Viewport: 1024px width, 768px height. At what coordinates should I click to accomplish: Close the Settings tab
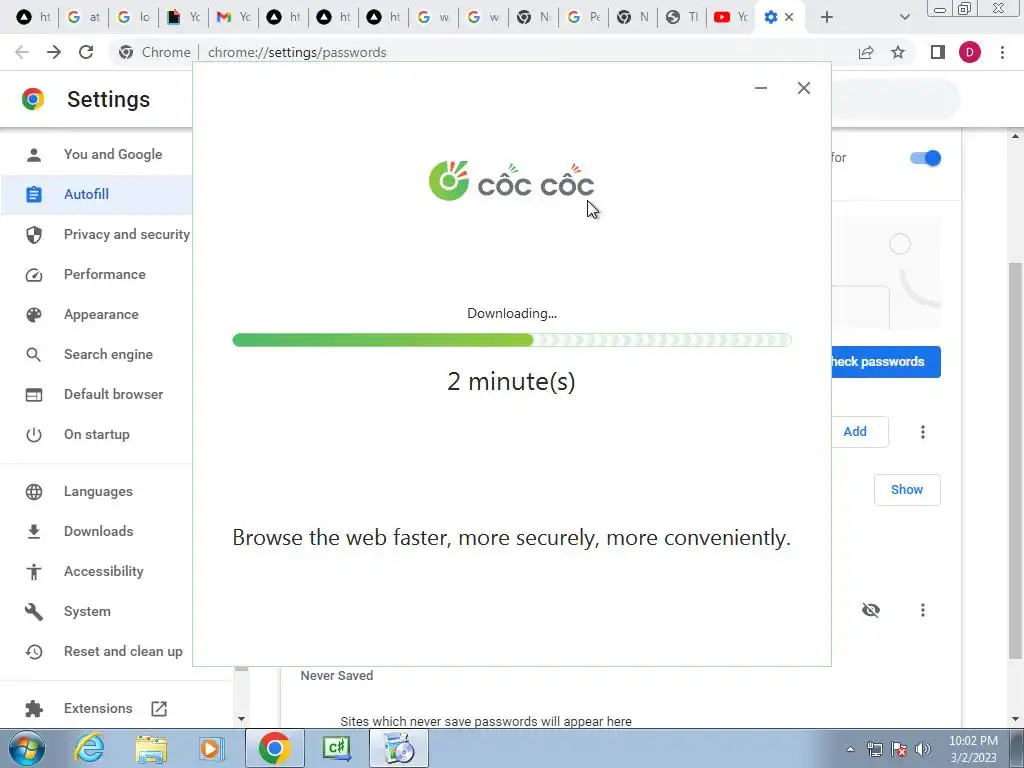click(789, 17)
